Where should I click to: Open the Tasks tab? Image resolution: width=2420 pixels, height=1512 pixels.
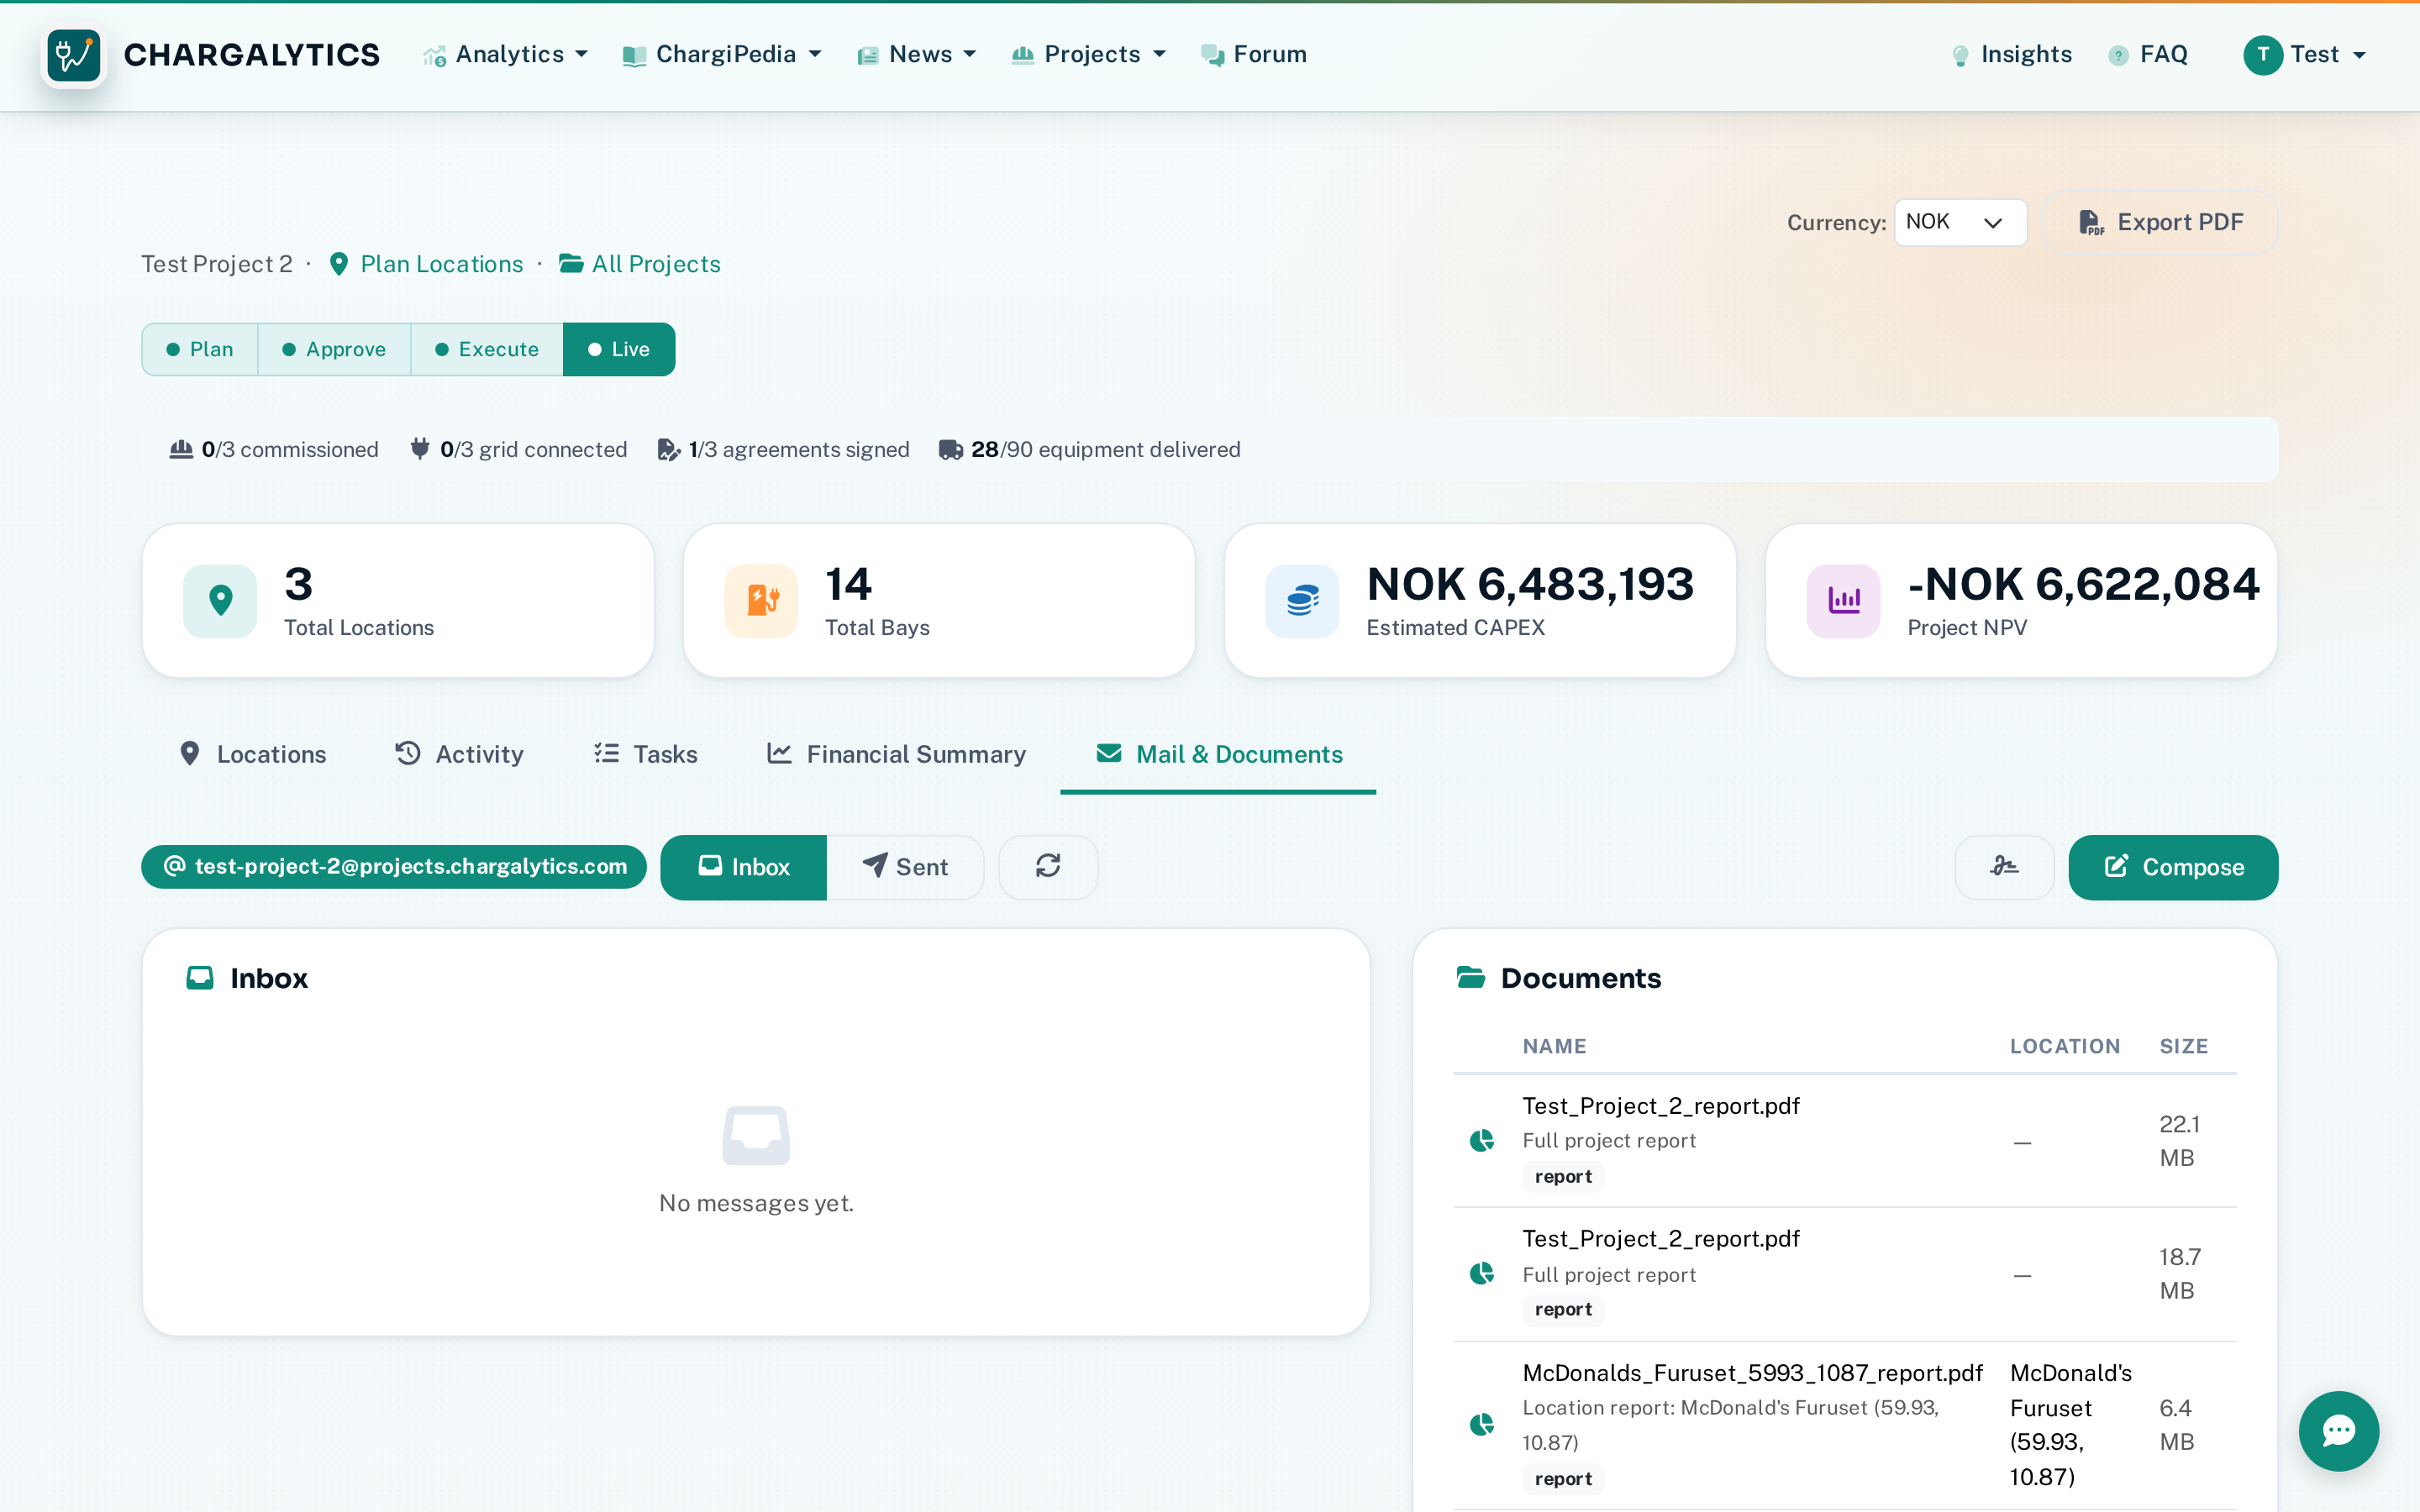645,754
